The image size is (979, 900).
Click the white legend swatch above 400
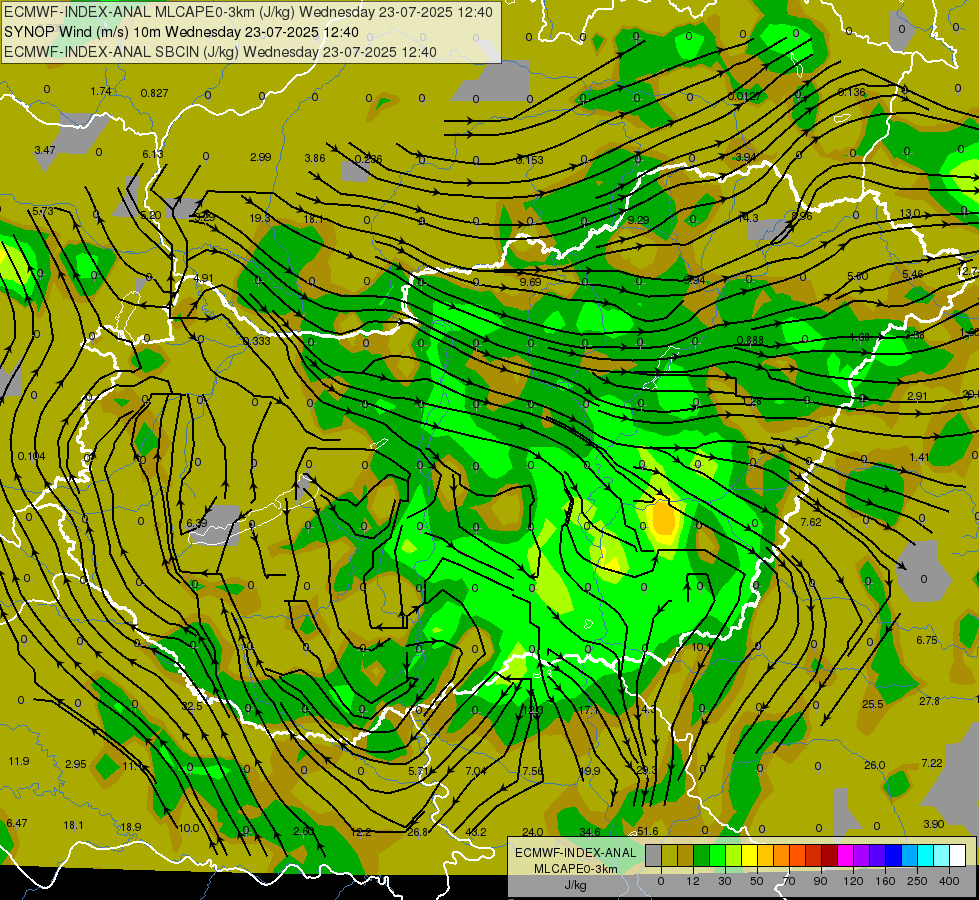(957, 855)
